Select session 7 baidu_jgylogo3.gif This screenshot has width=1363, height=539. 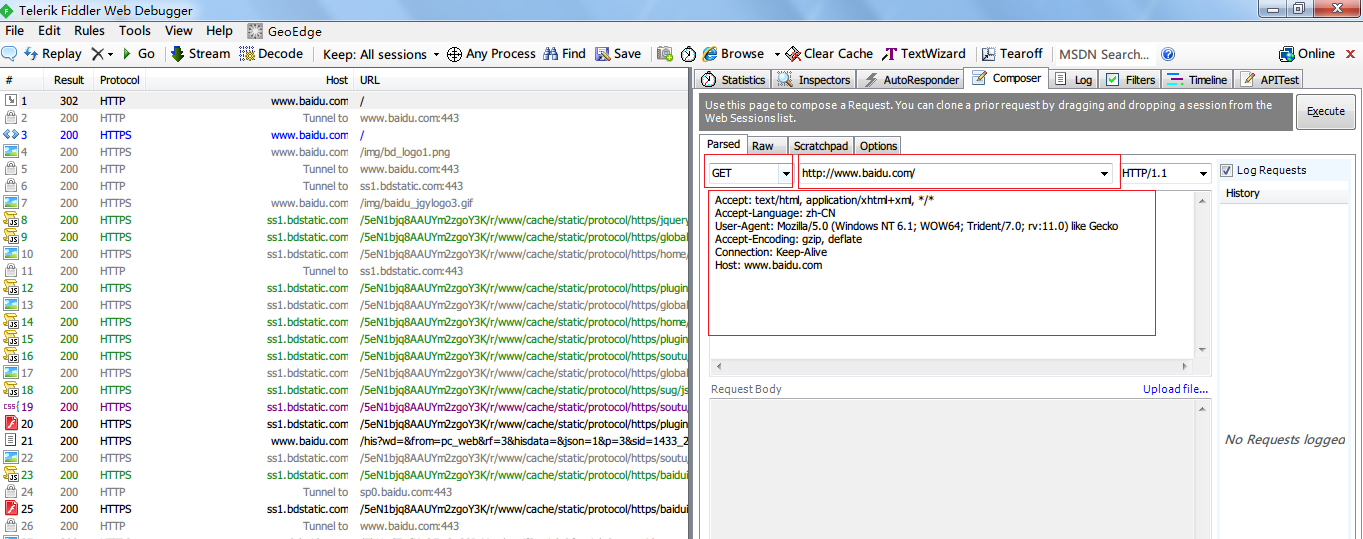coord(344,203)
